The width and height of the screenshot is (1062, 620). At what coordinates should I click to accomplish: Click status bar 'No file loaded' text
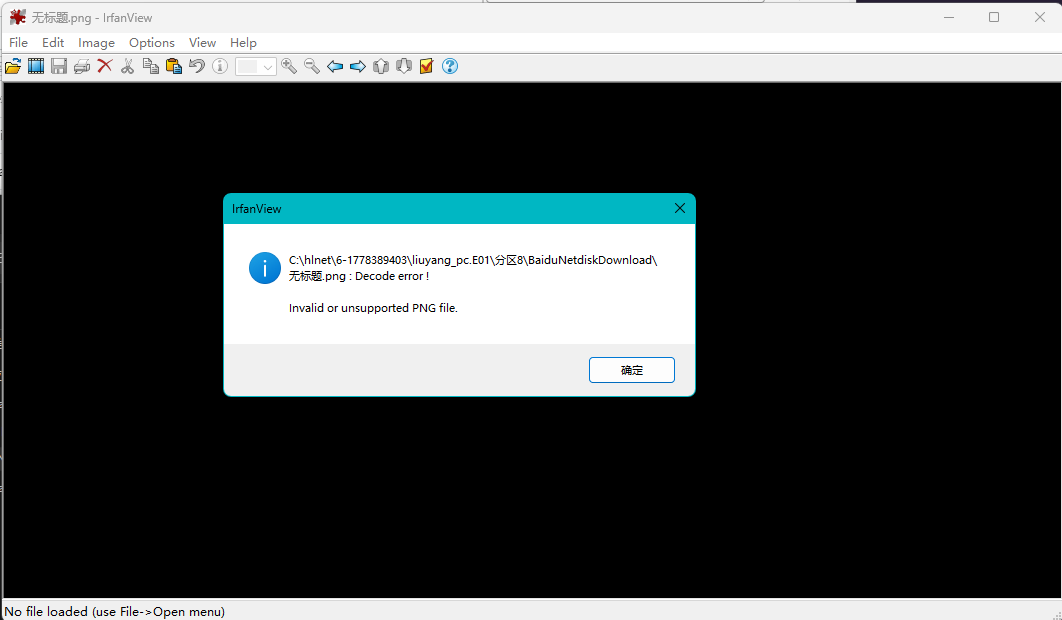click(x=114, y=612)
